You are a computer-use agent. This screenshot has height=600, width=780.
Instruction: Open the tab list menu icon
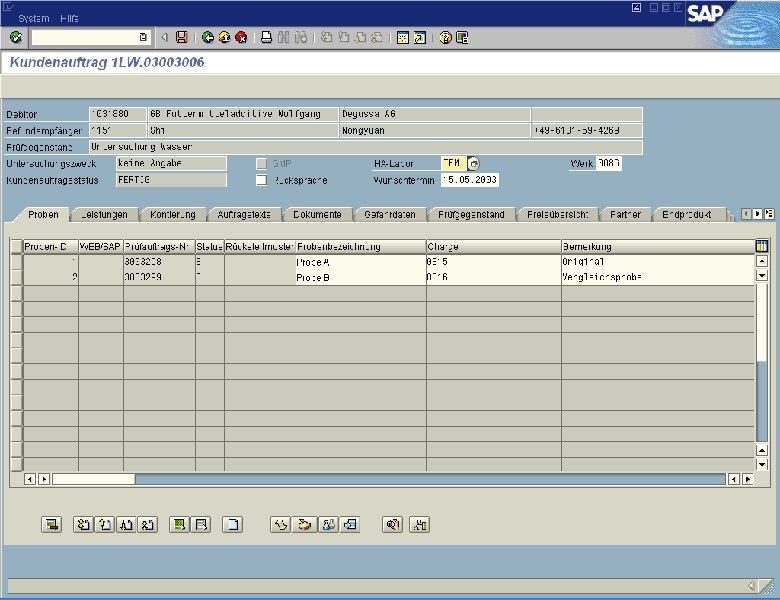769,213
